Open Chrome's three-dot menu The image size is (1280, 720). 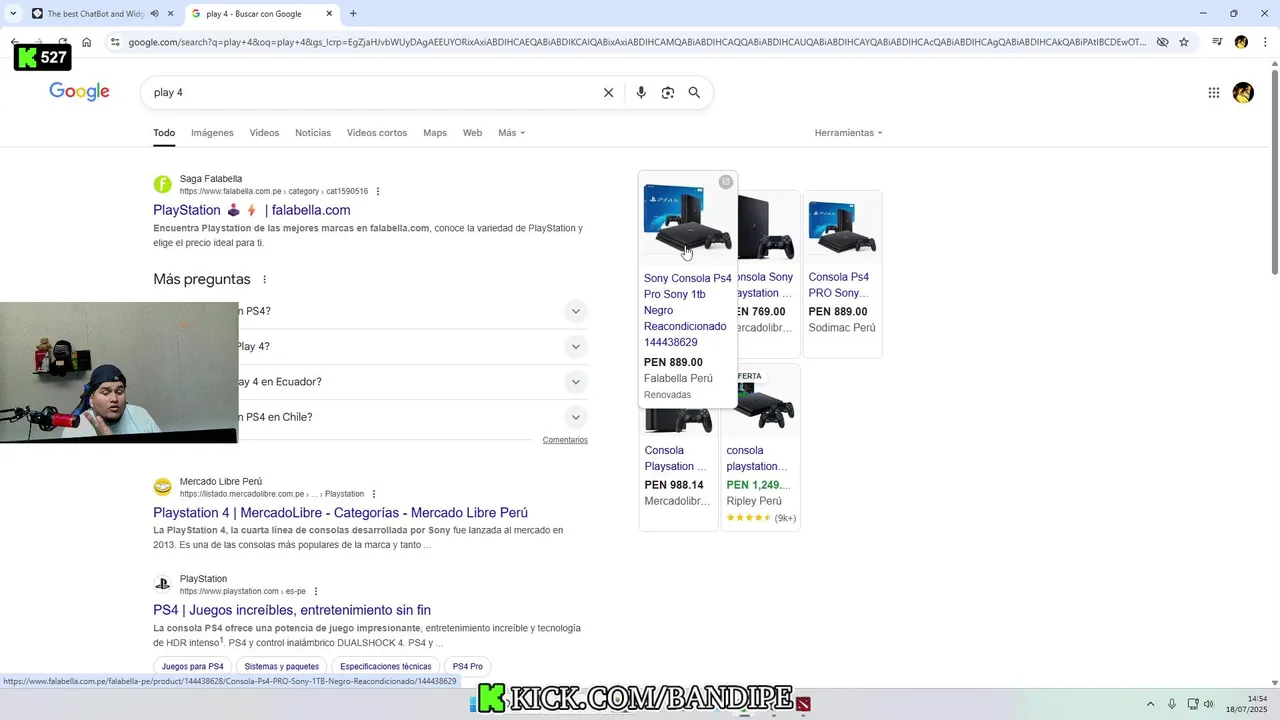click(1264, 42)
